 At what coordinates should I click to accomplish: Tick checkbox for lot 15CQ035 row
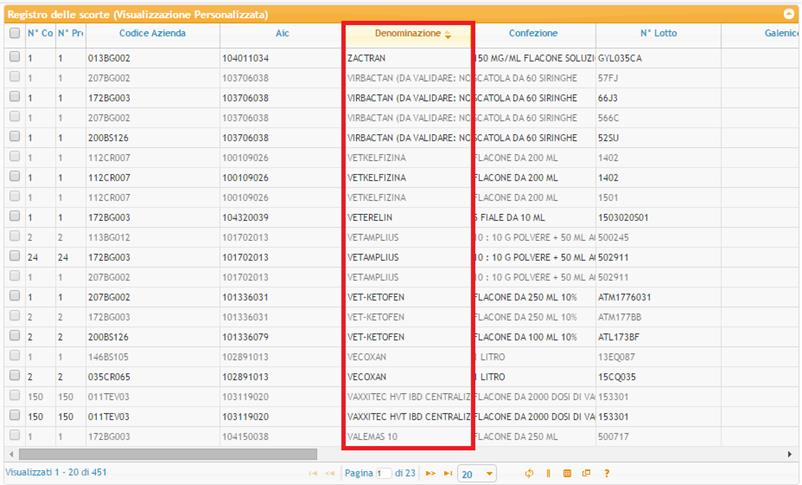click(14, 376)
